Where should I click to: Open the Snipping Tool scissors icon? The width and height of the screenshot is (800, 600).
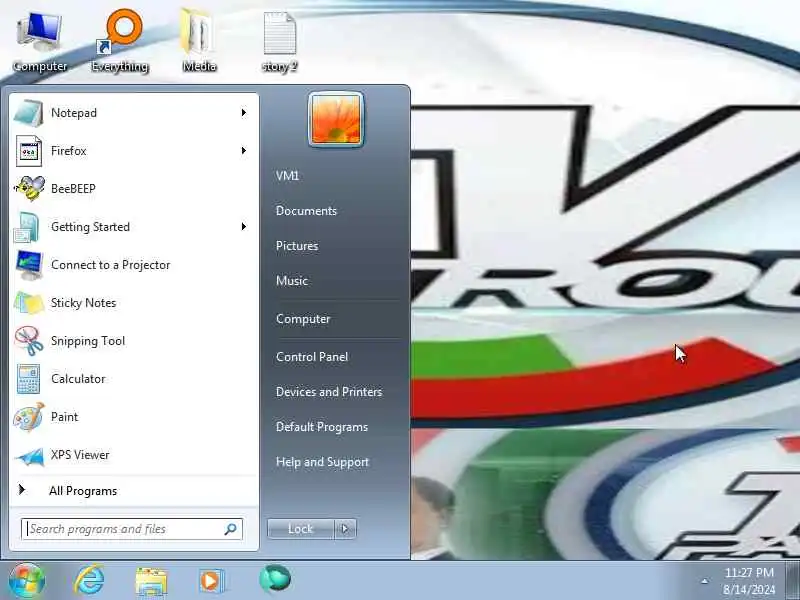29,341
